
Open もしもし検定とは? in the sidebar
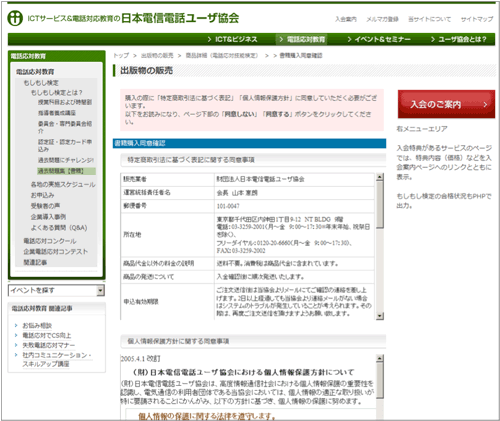57,92
